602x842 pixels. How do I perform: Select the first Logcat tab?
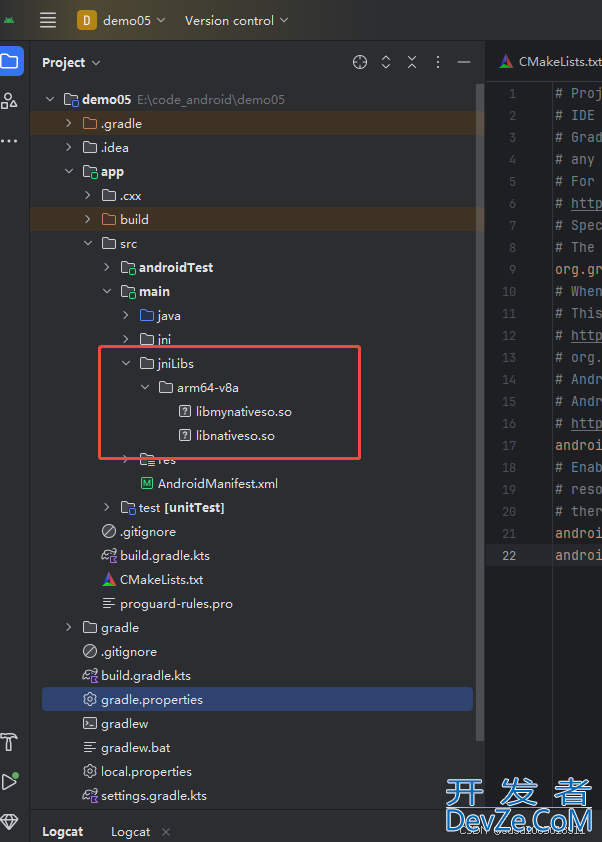pyautogui.click(x=63, y=831)
